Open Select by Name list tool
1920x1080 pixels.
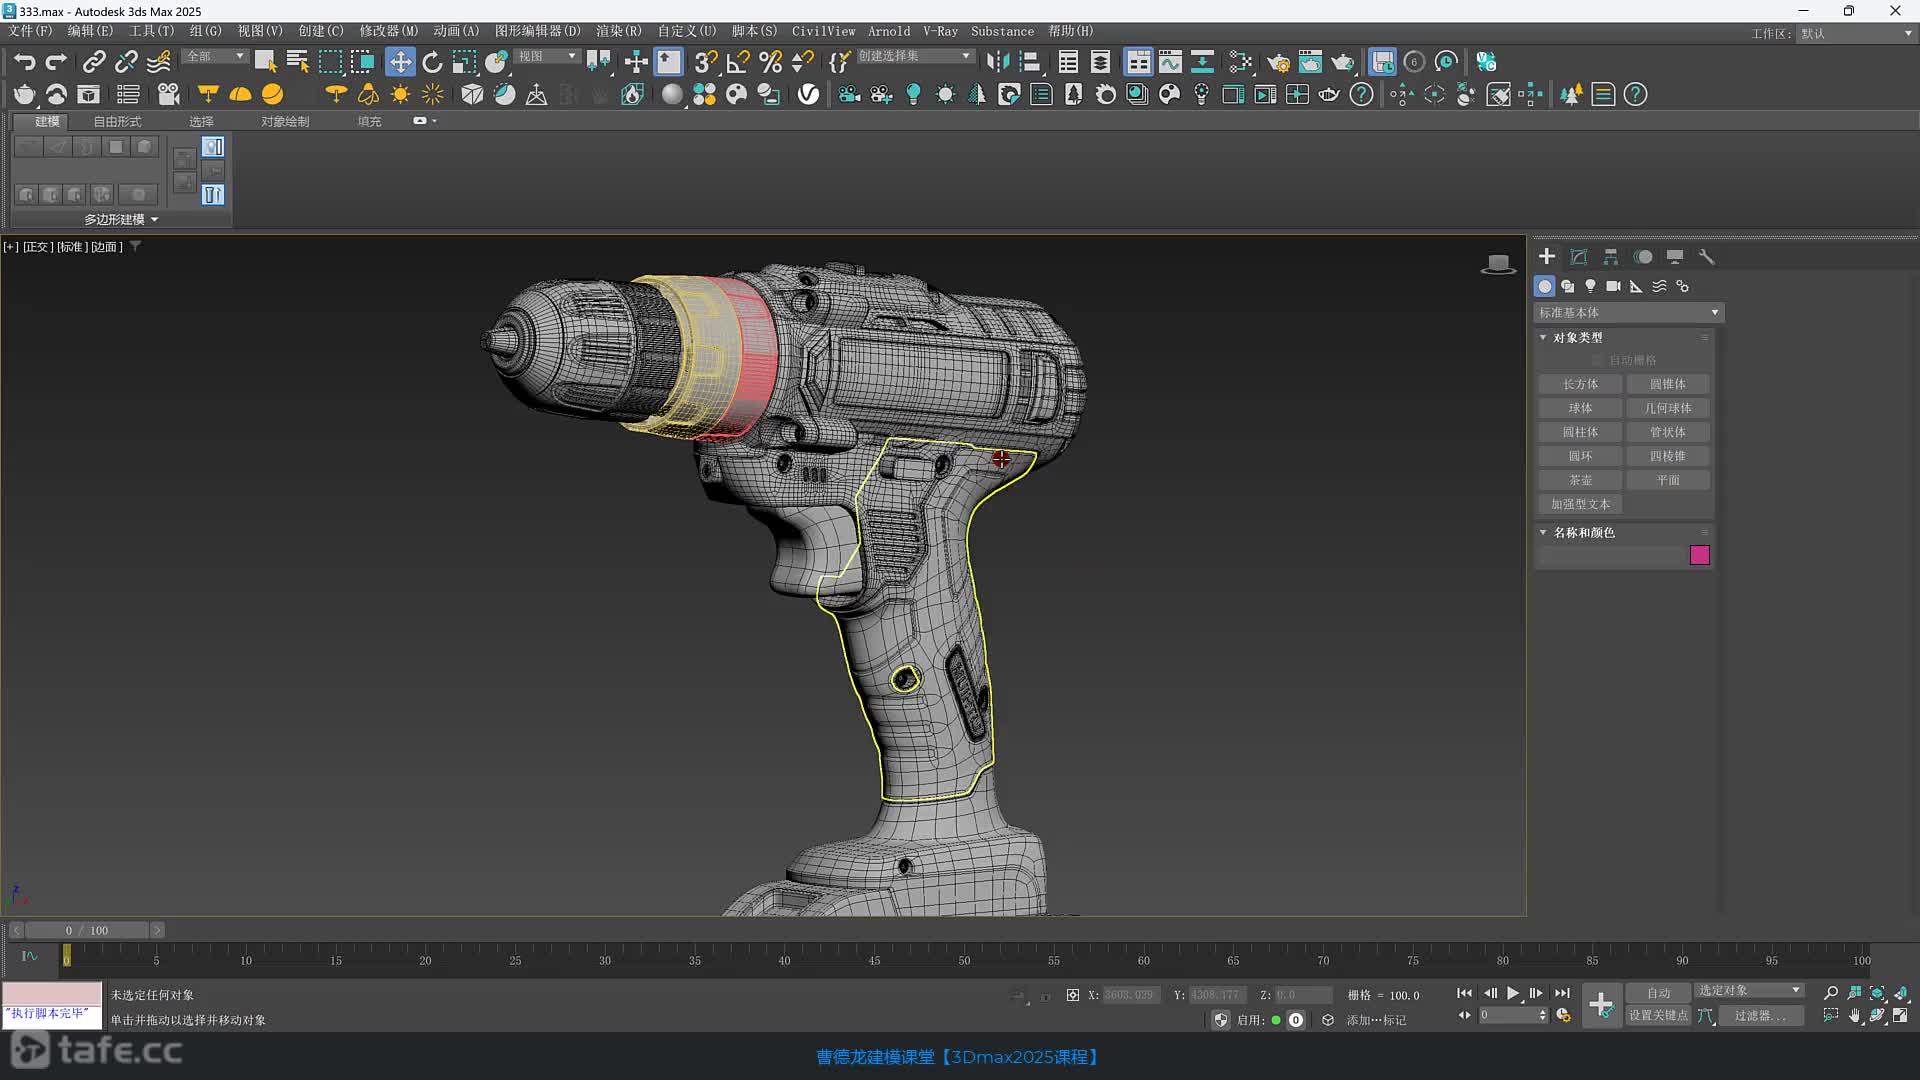pyautogui.click(x=297, y=62)
